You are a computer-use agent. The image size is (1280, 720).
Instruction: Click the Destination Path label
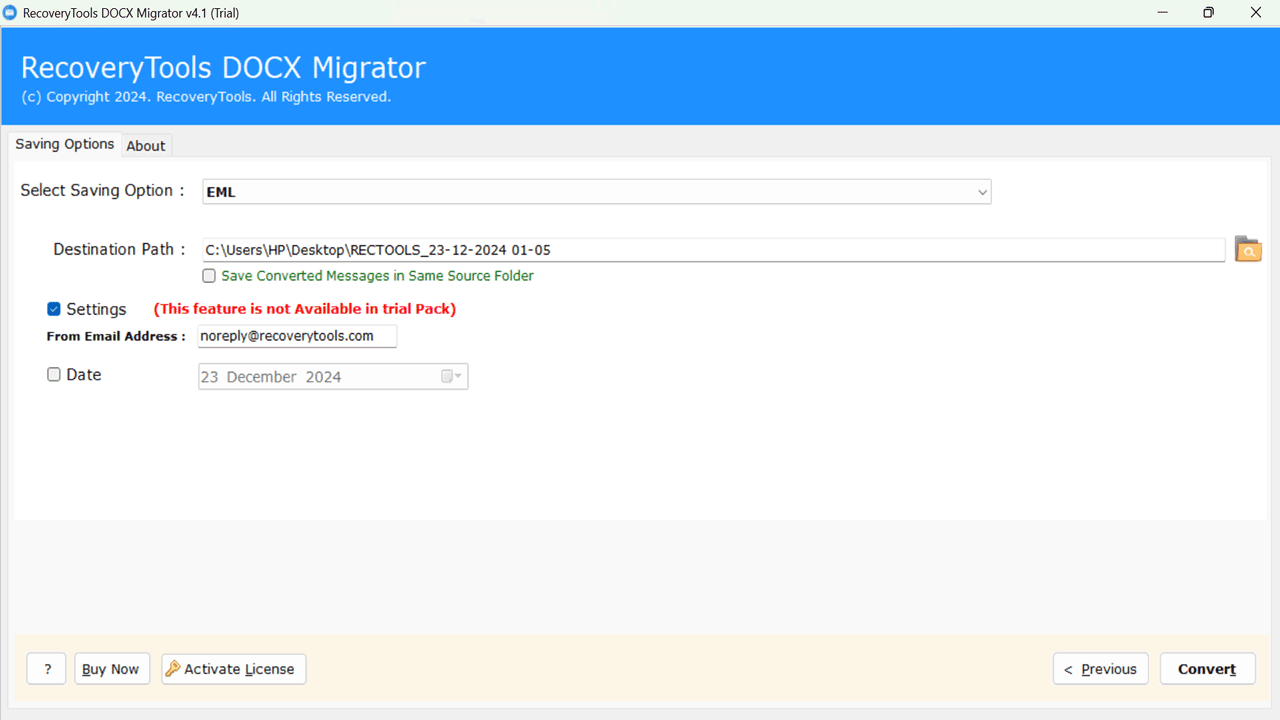click(x=120, y=250)
